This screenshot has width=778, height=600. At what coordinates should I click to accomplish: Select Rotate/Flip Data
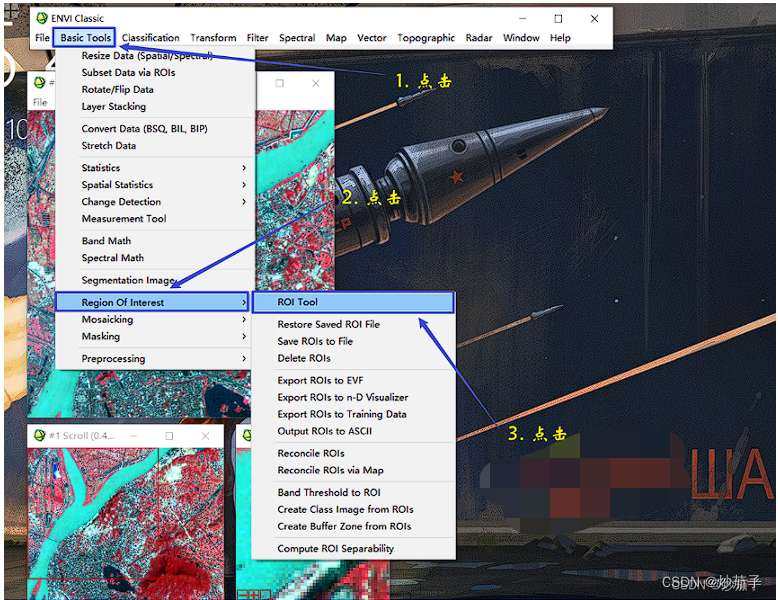[155, 89]
